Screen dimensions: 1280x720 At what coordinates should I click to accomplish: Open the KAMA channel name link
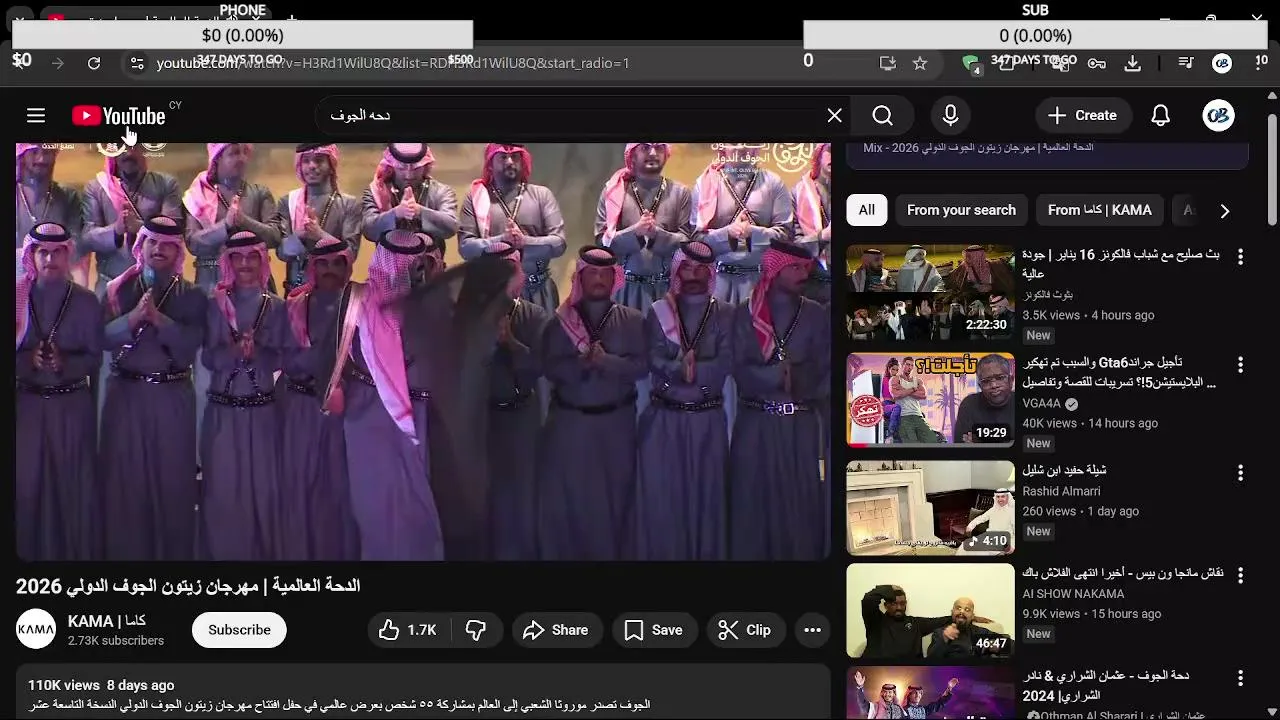click(x=107, y=621)
